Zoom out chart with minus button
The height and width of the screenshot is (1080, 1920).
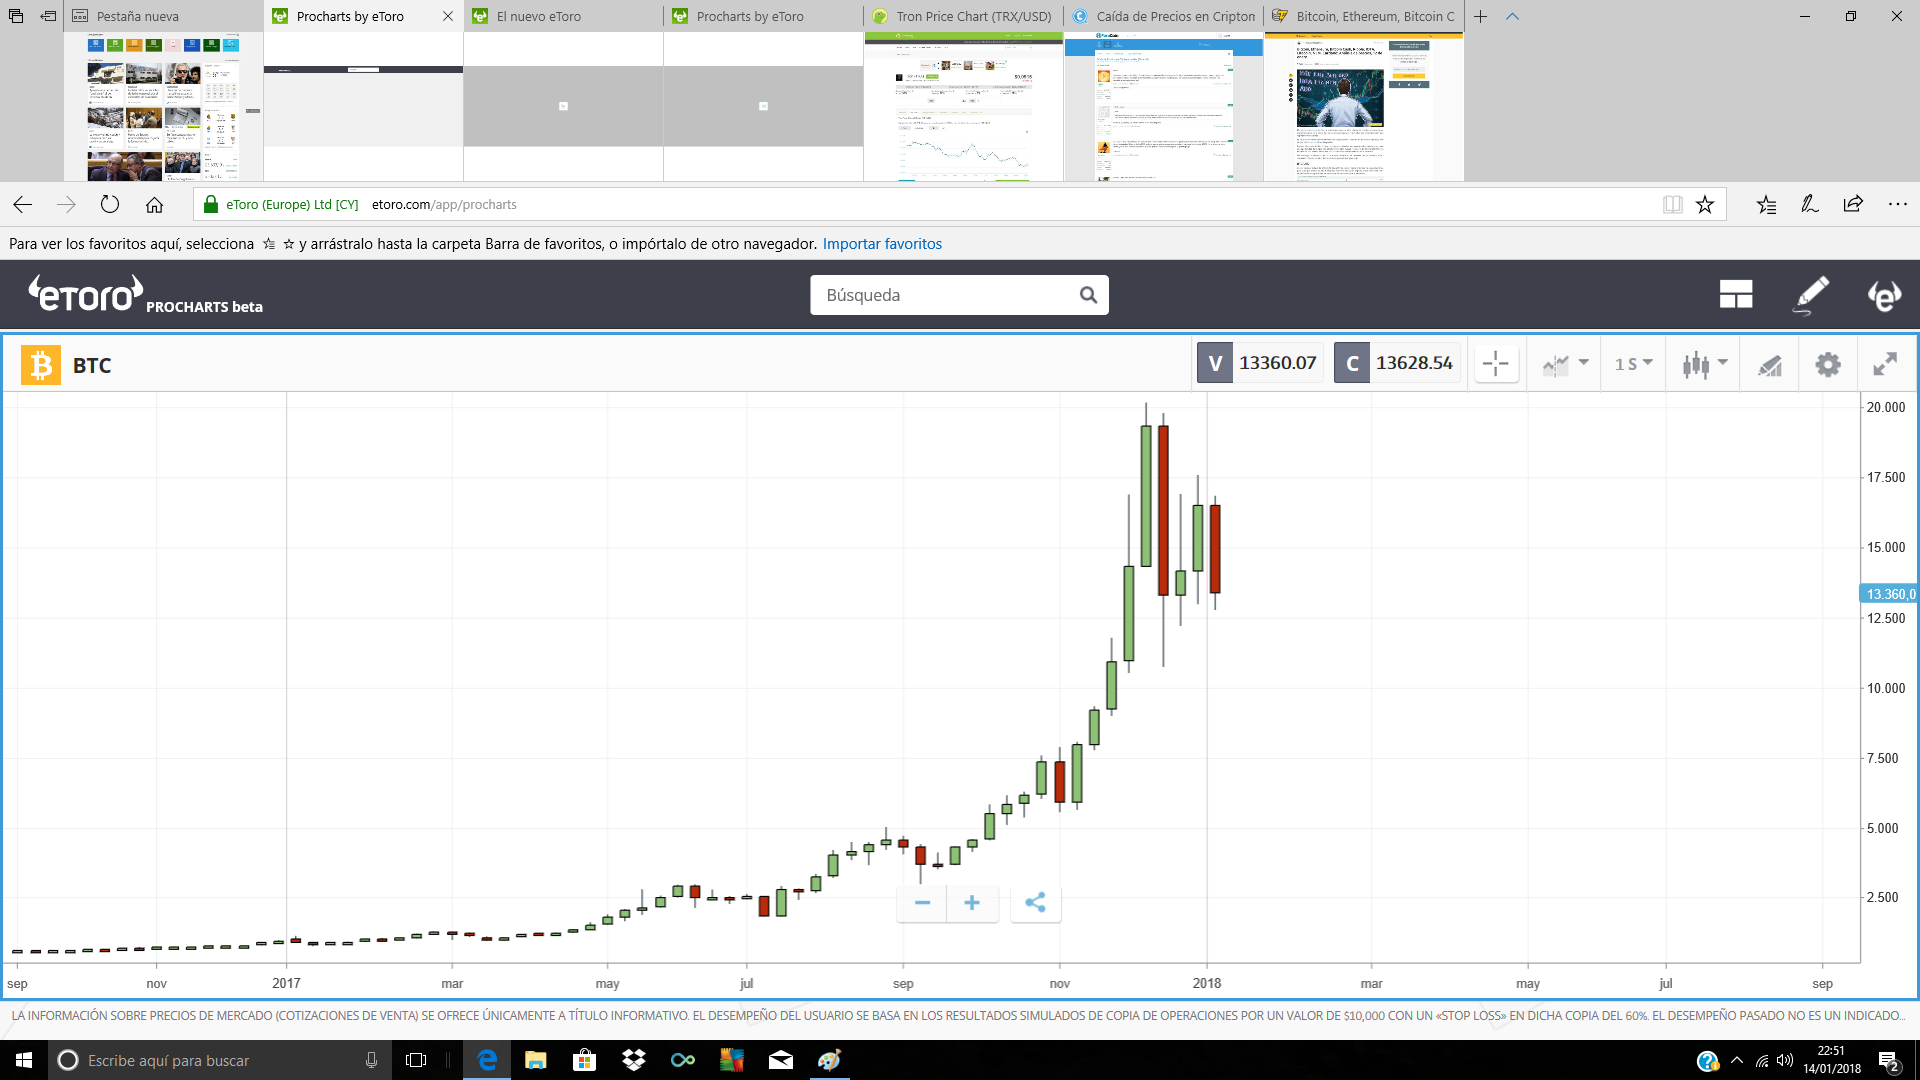click(x=922, y=903)
